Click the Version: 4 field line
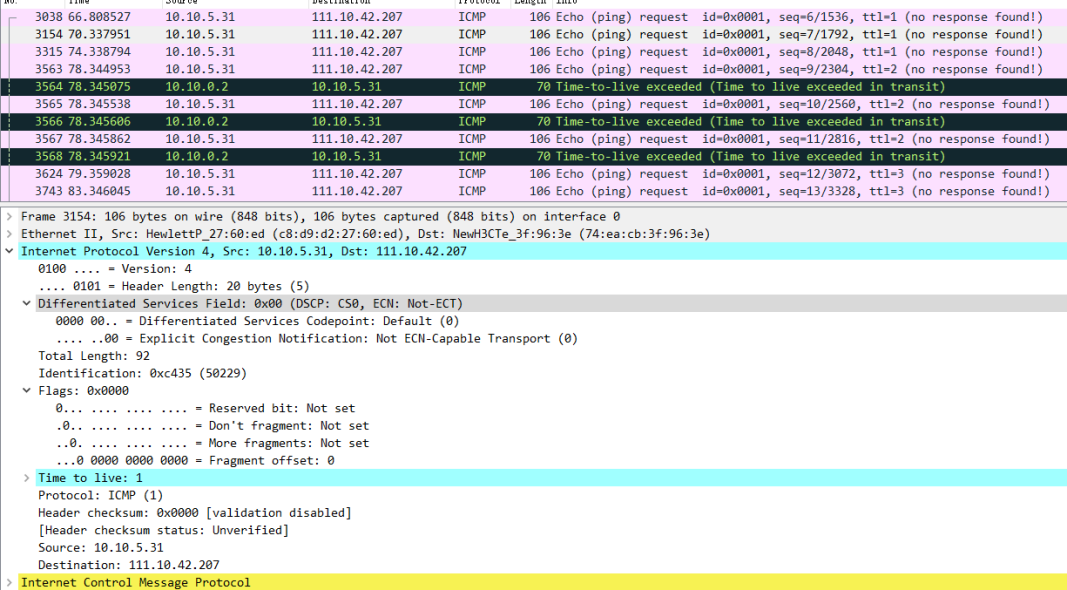 tap(114, 269)
